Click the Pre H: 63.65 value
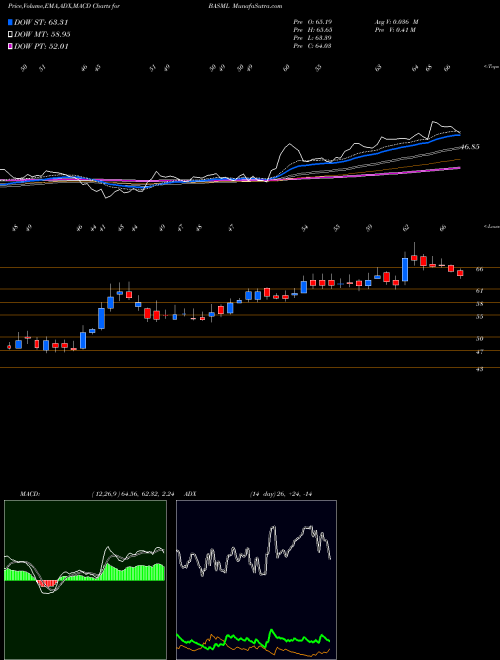 [x=313, y=30]
